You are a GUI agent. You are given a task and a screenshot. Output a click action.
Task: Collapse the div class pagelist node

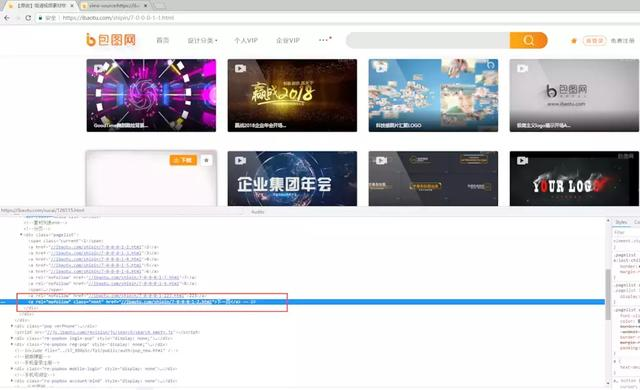tap(21, 235)
